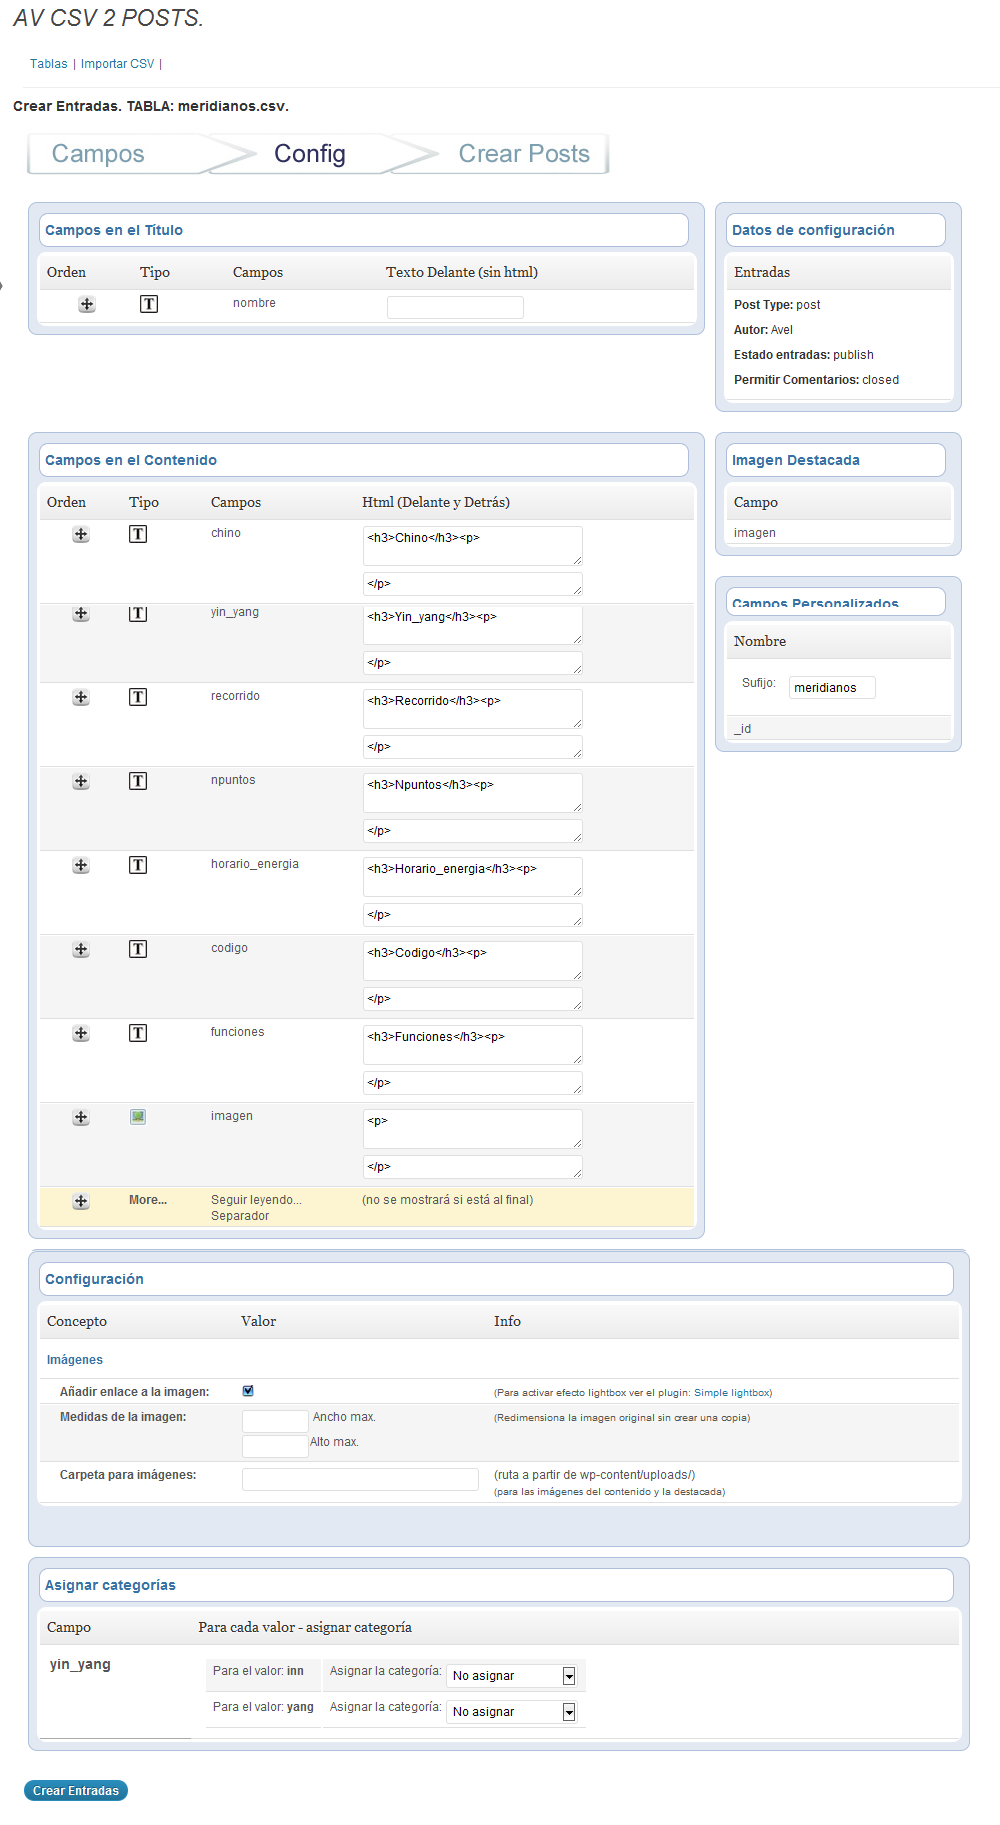Click closing </p> textarea in funciones row

(x=473, y=1083)
